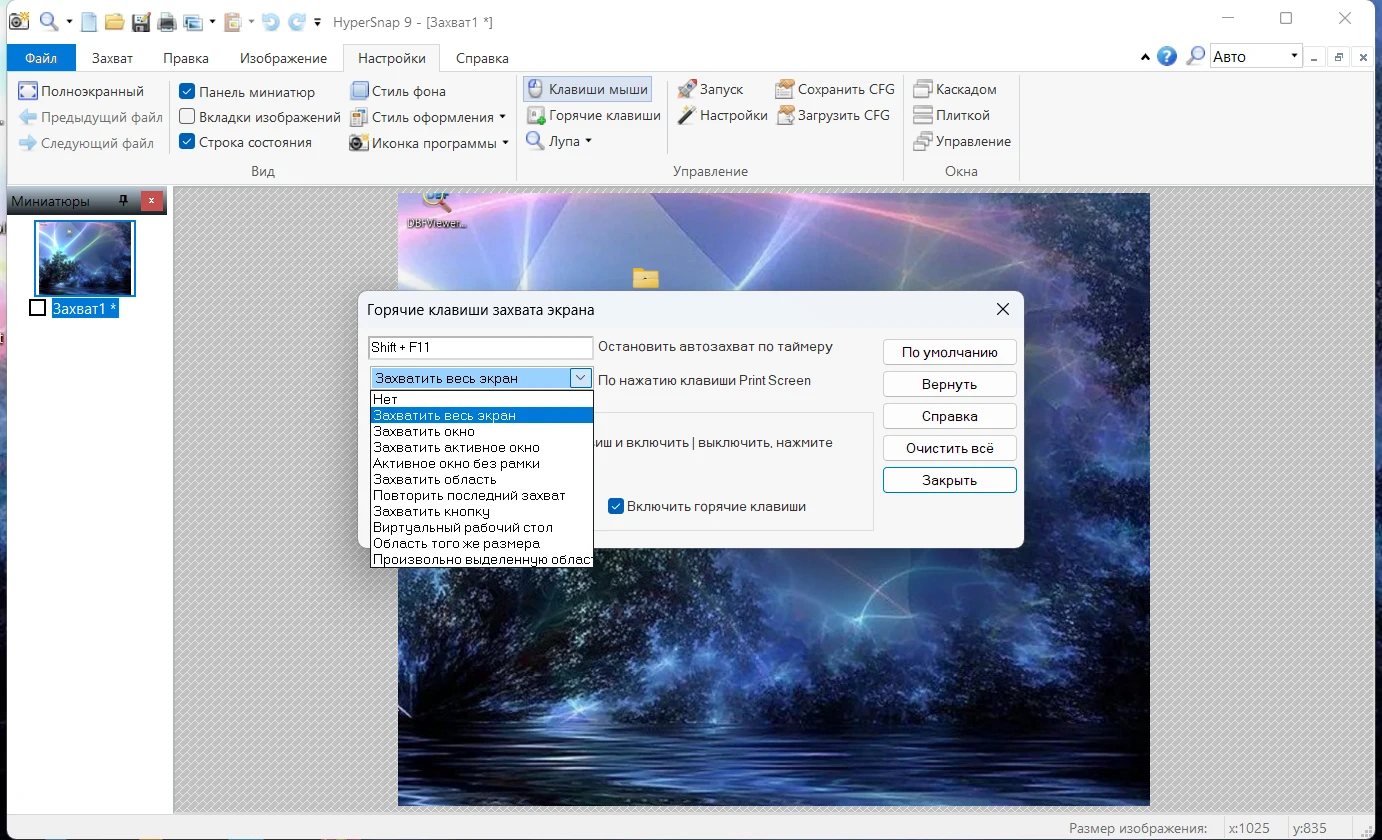Image resolution: width=1382 pixels, height=840 pixels.
Task: Click the Shift + F11 hotkey input field
Action: (480, 347)
